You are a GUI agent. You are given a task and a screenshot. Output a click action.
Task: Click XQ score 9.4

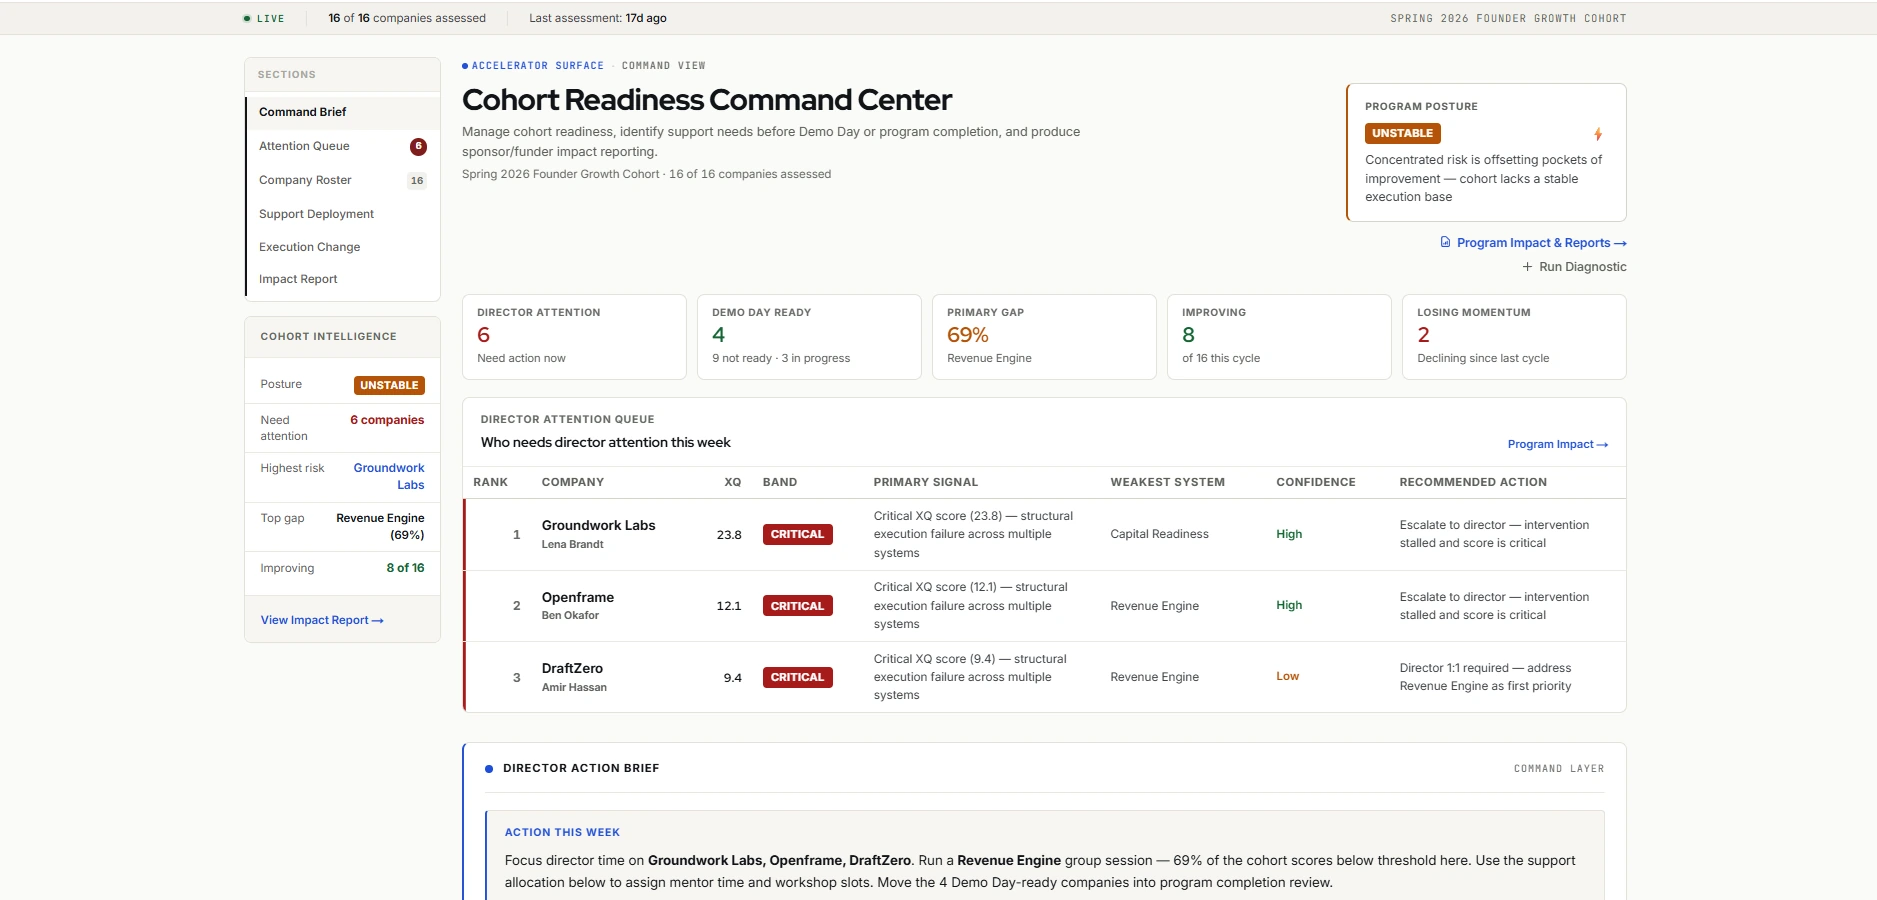point(733,678)
